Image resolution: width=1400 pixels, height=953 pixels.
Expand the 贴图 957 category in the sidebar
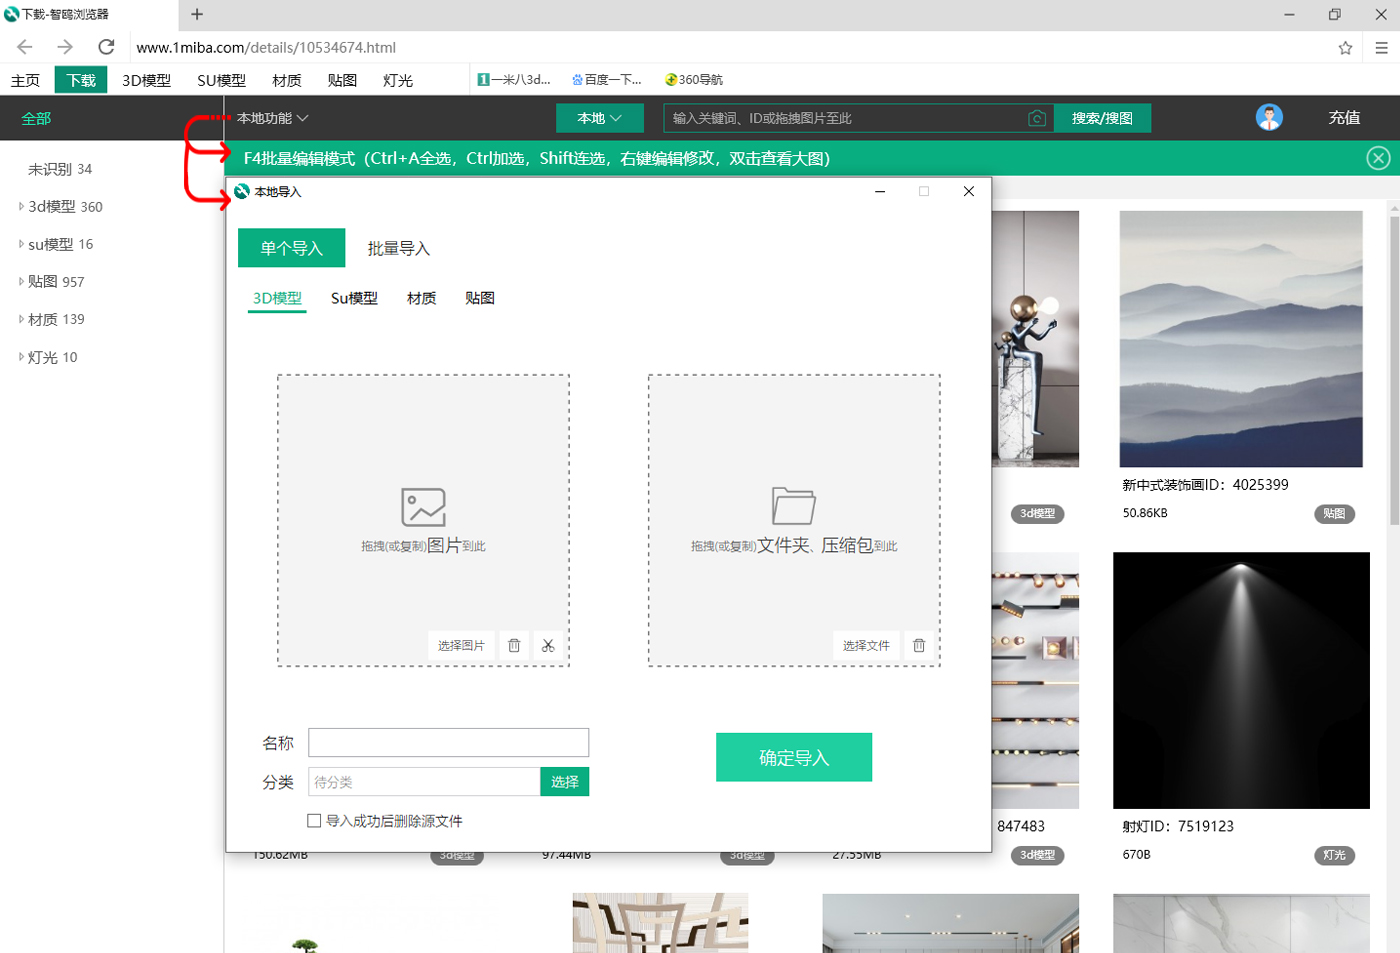pyautogui.click(x=22, y=281)
